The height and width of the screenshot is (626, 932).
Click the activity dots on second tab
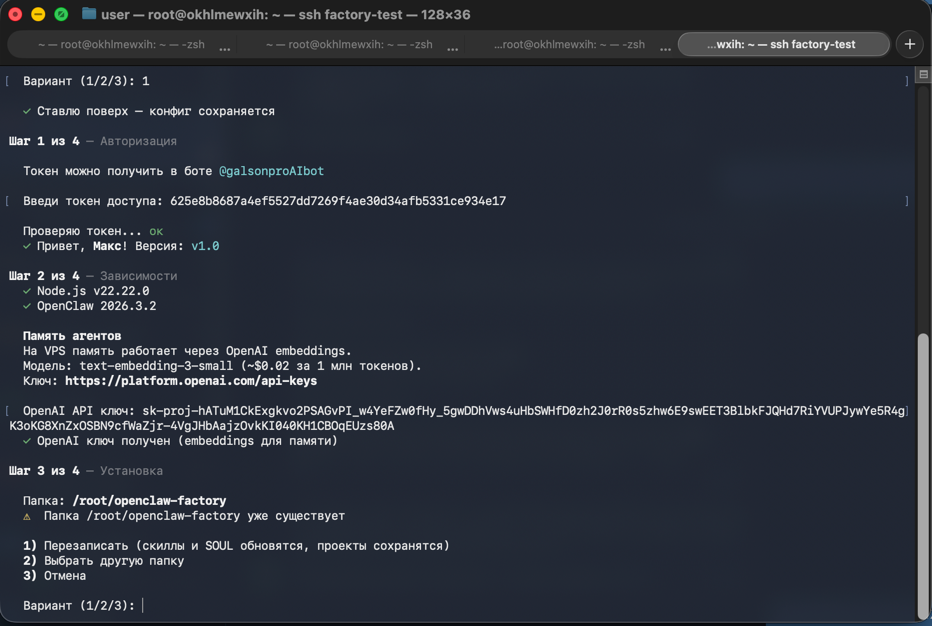coord(453,49)
